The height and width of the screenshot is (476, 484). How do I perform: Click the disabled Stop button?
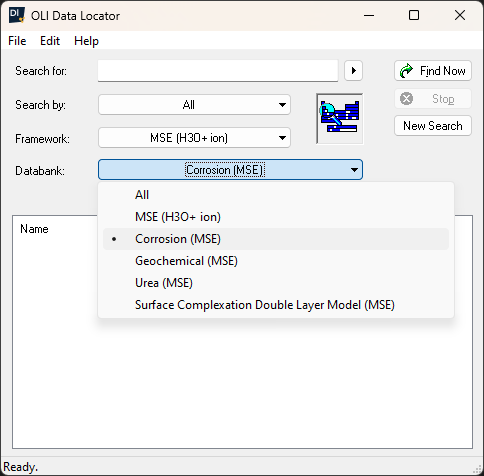[433, 99]
